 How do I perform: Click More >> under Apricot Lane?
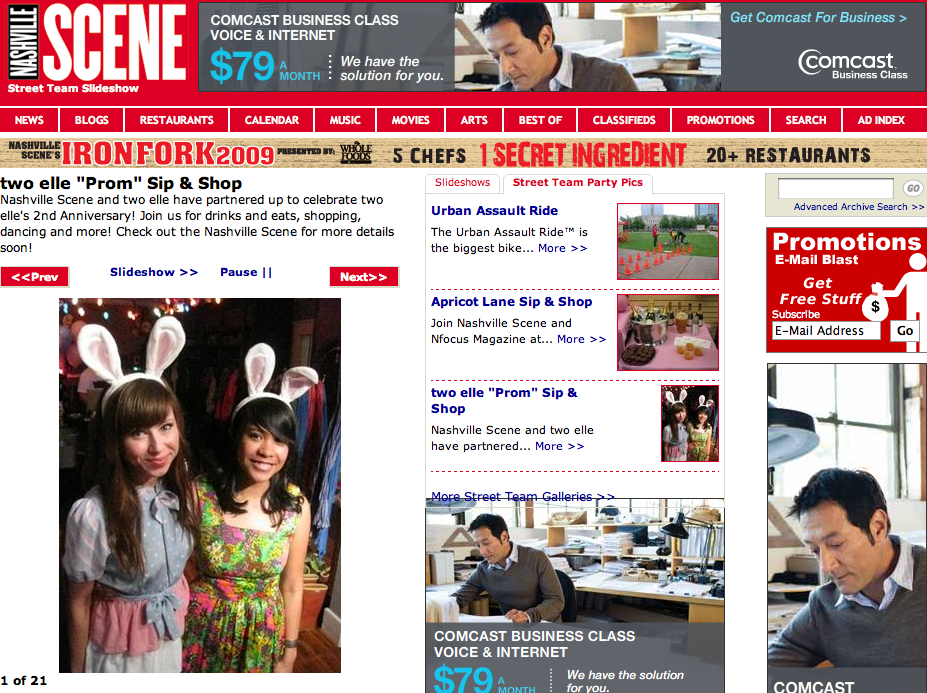pyautogui.click(x=581, y=339)
